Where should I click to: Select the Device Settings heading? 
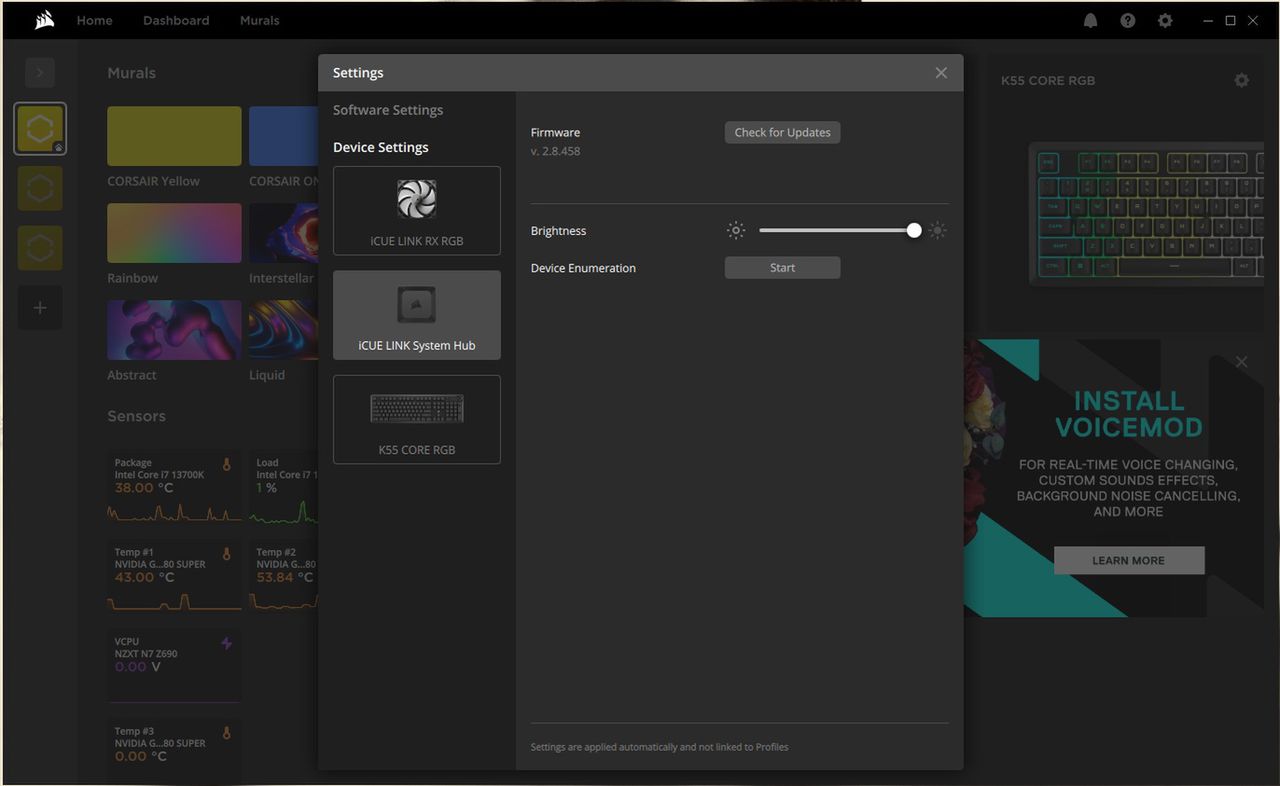click(381, 147)
